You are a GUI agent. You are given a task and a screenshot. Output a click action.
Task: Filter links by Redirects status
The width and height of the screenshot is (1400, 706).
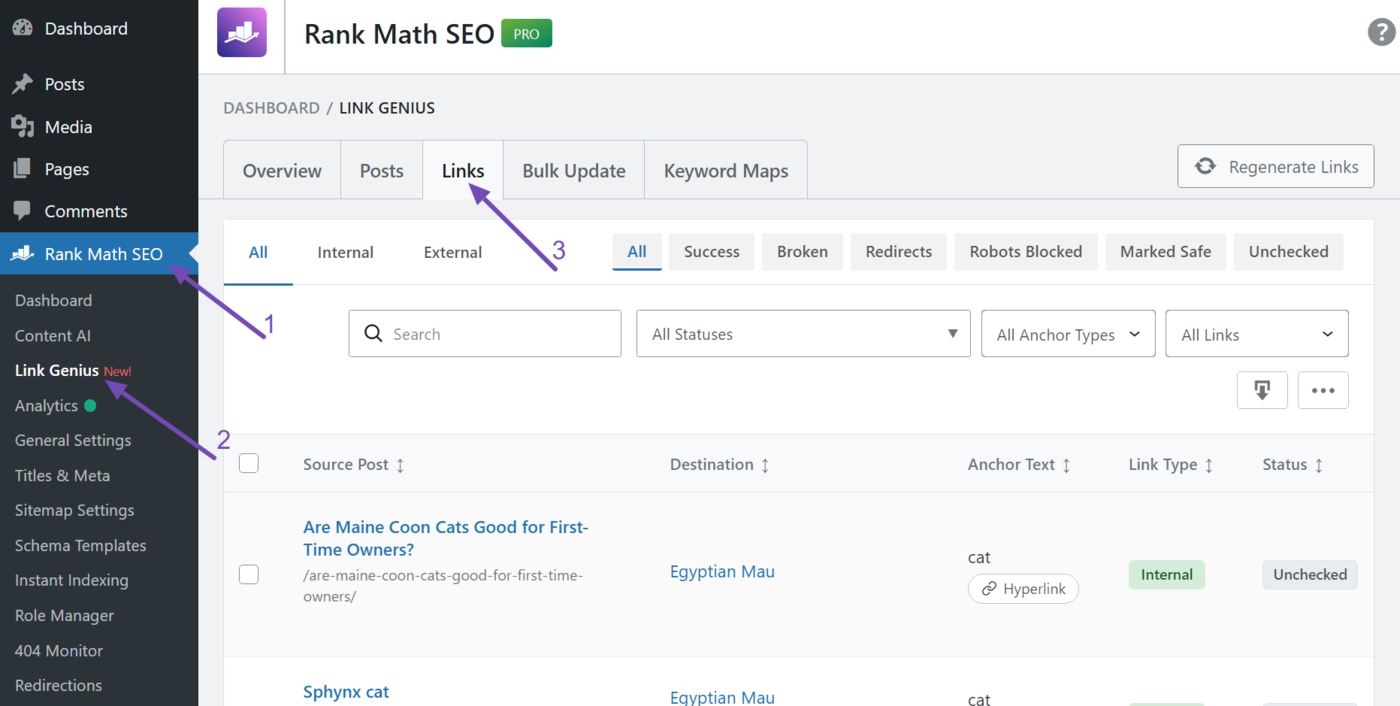point(899,251)
